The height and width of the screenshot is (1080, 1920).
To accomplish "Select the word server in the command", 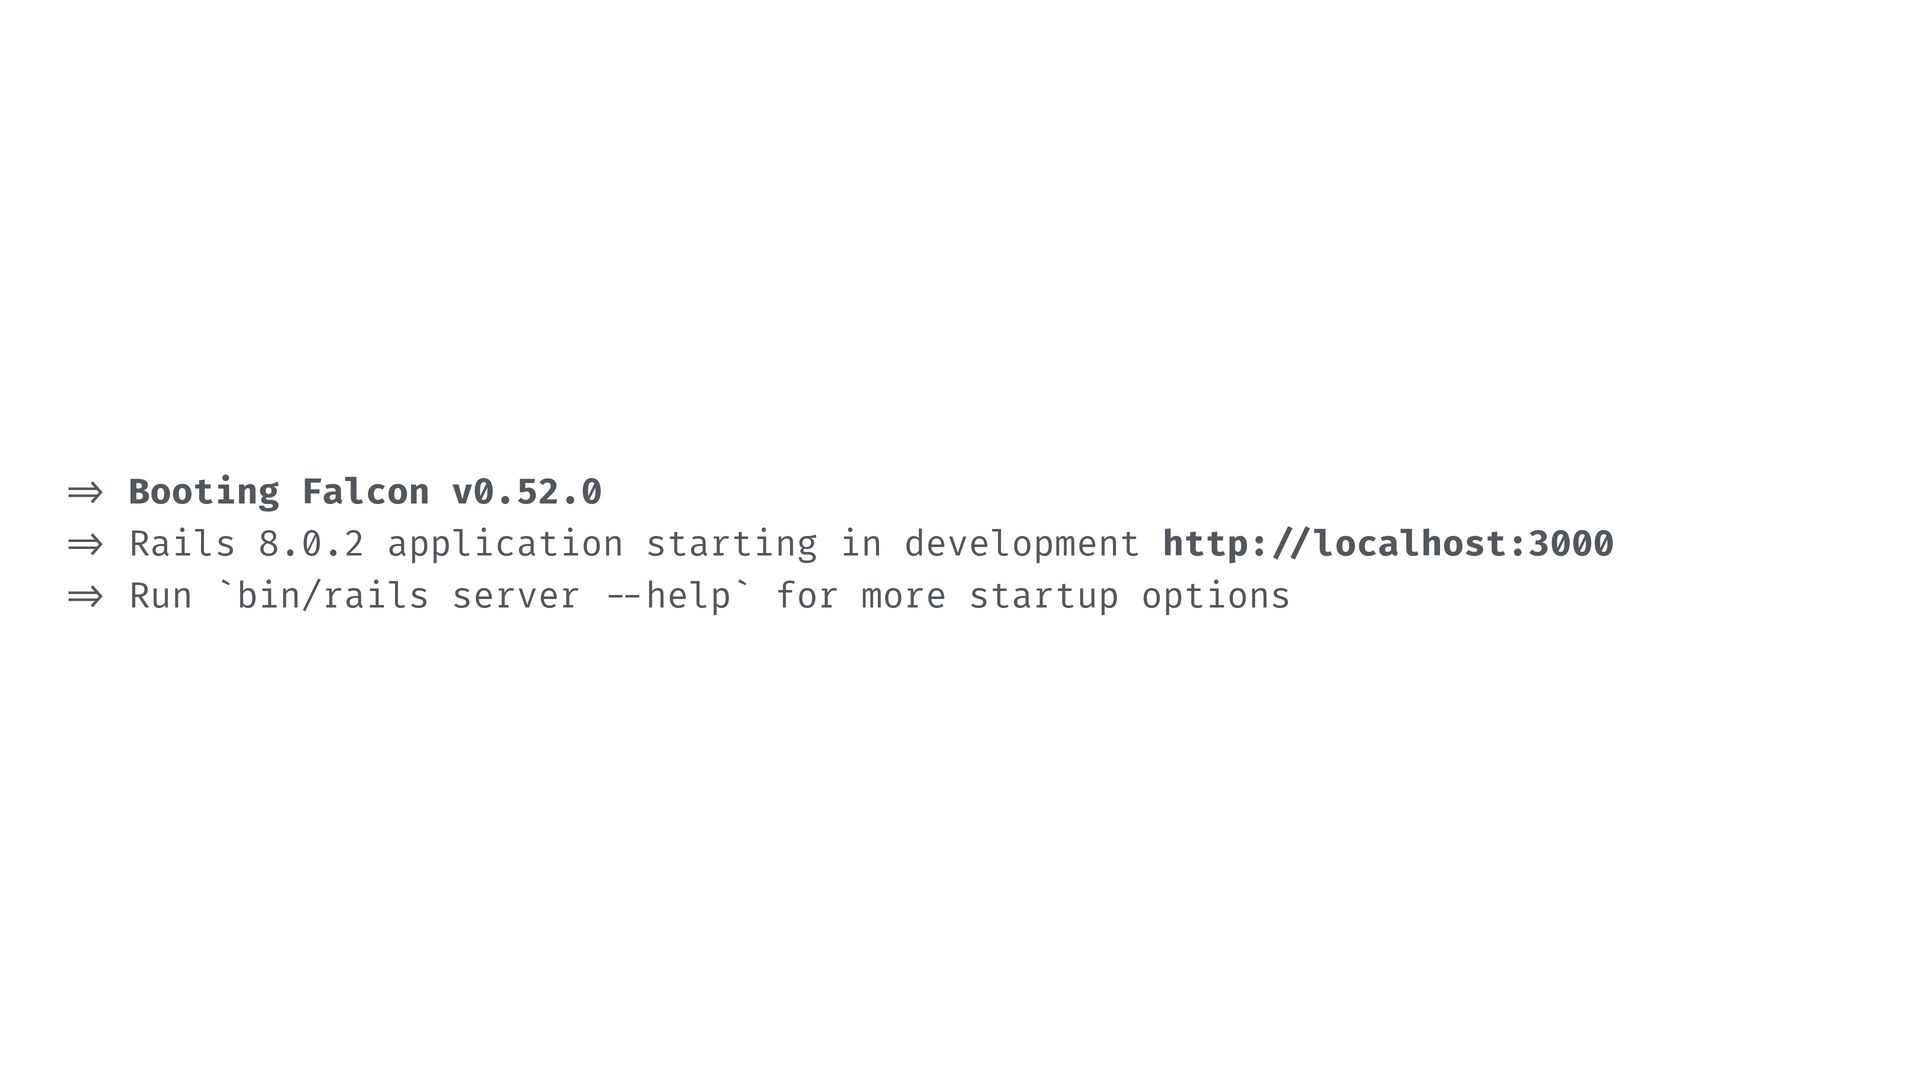I will (x=516, y=596).
